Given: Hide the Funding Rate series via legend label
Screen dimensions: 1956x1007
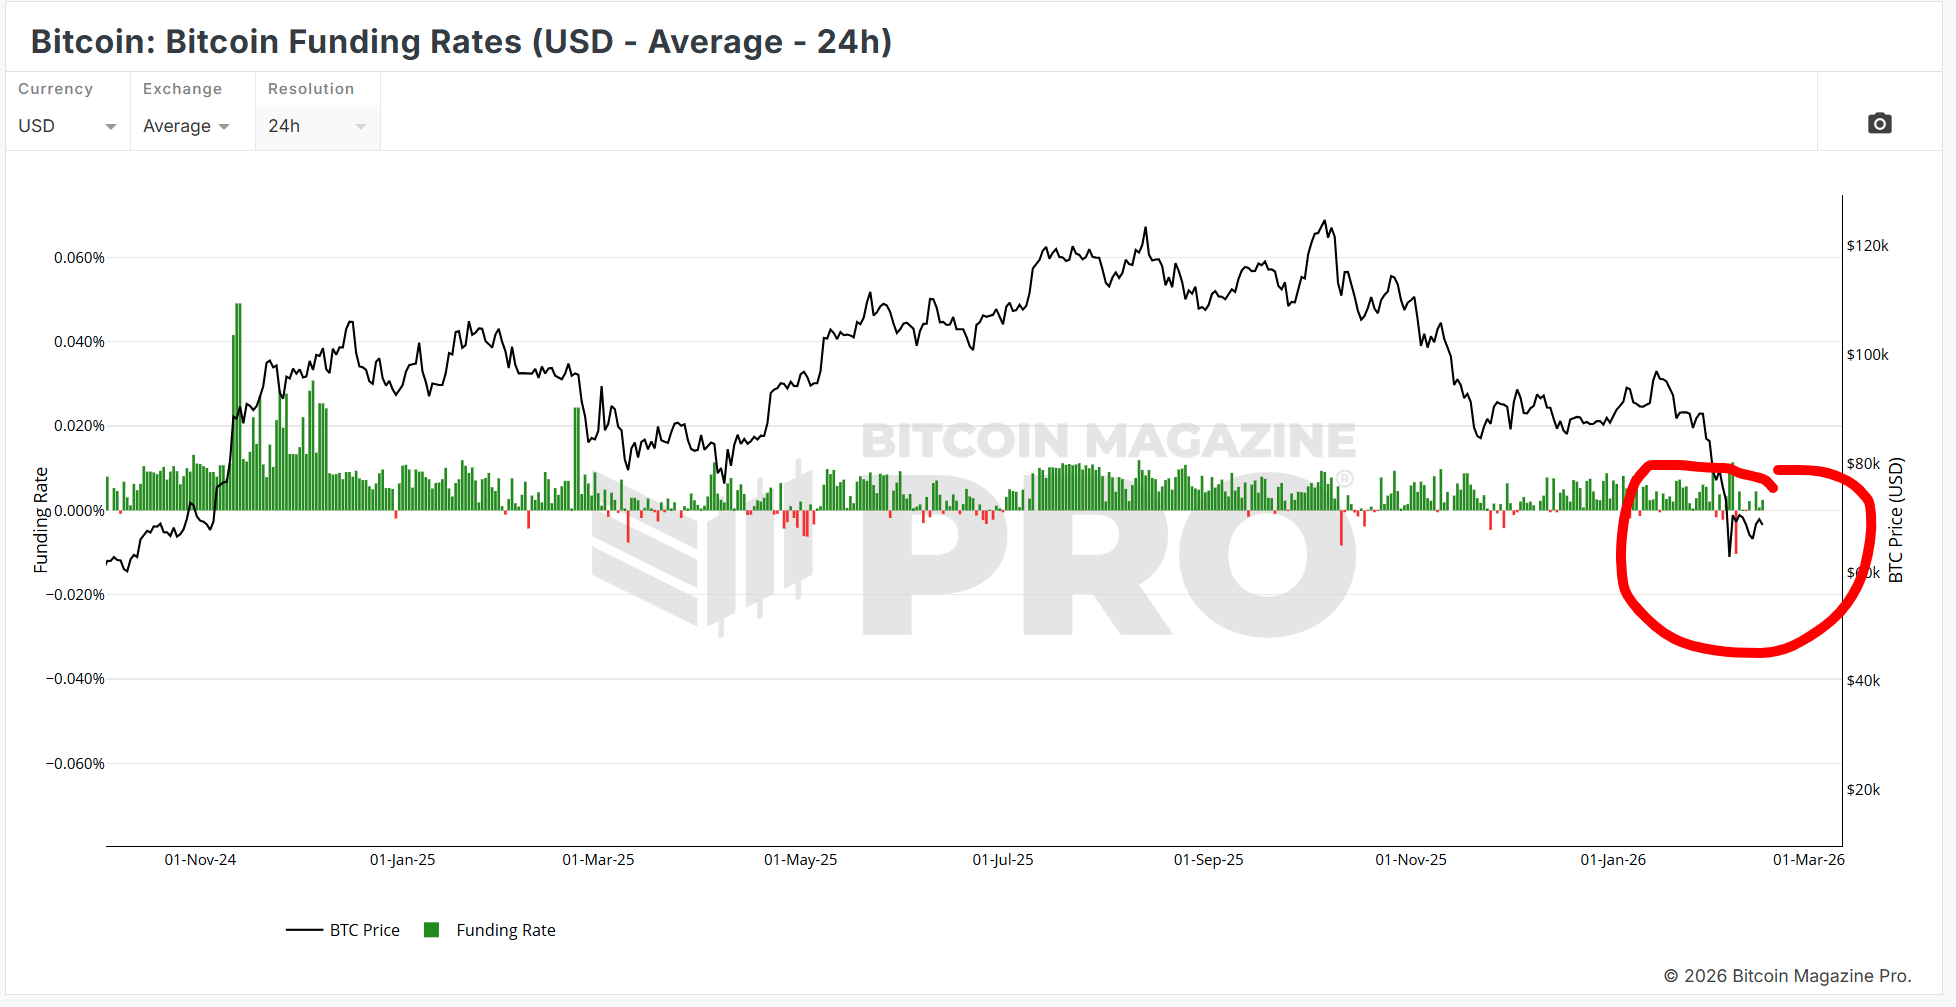Looking at the screenshot, I should [x=505, y=930].
